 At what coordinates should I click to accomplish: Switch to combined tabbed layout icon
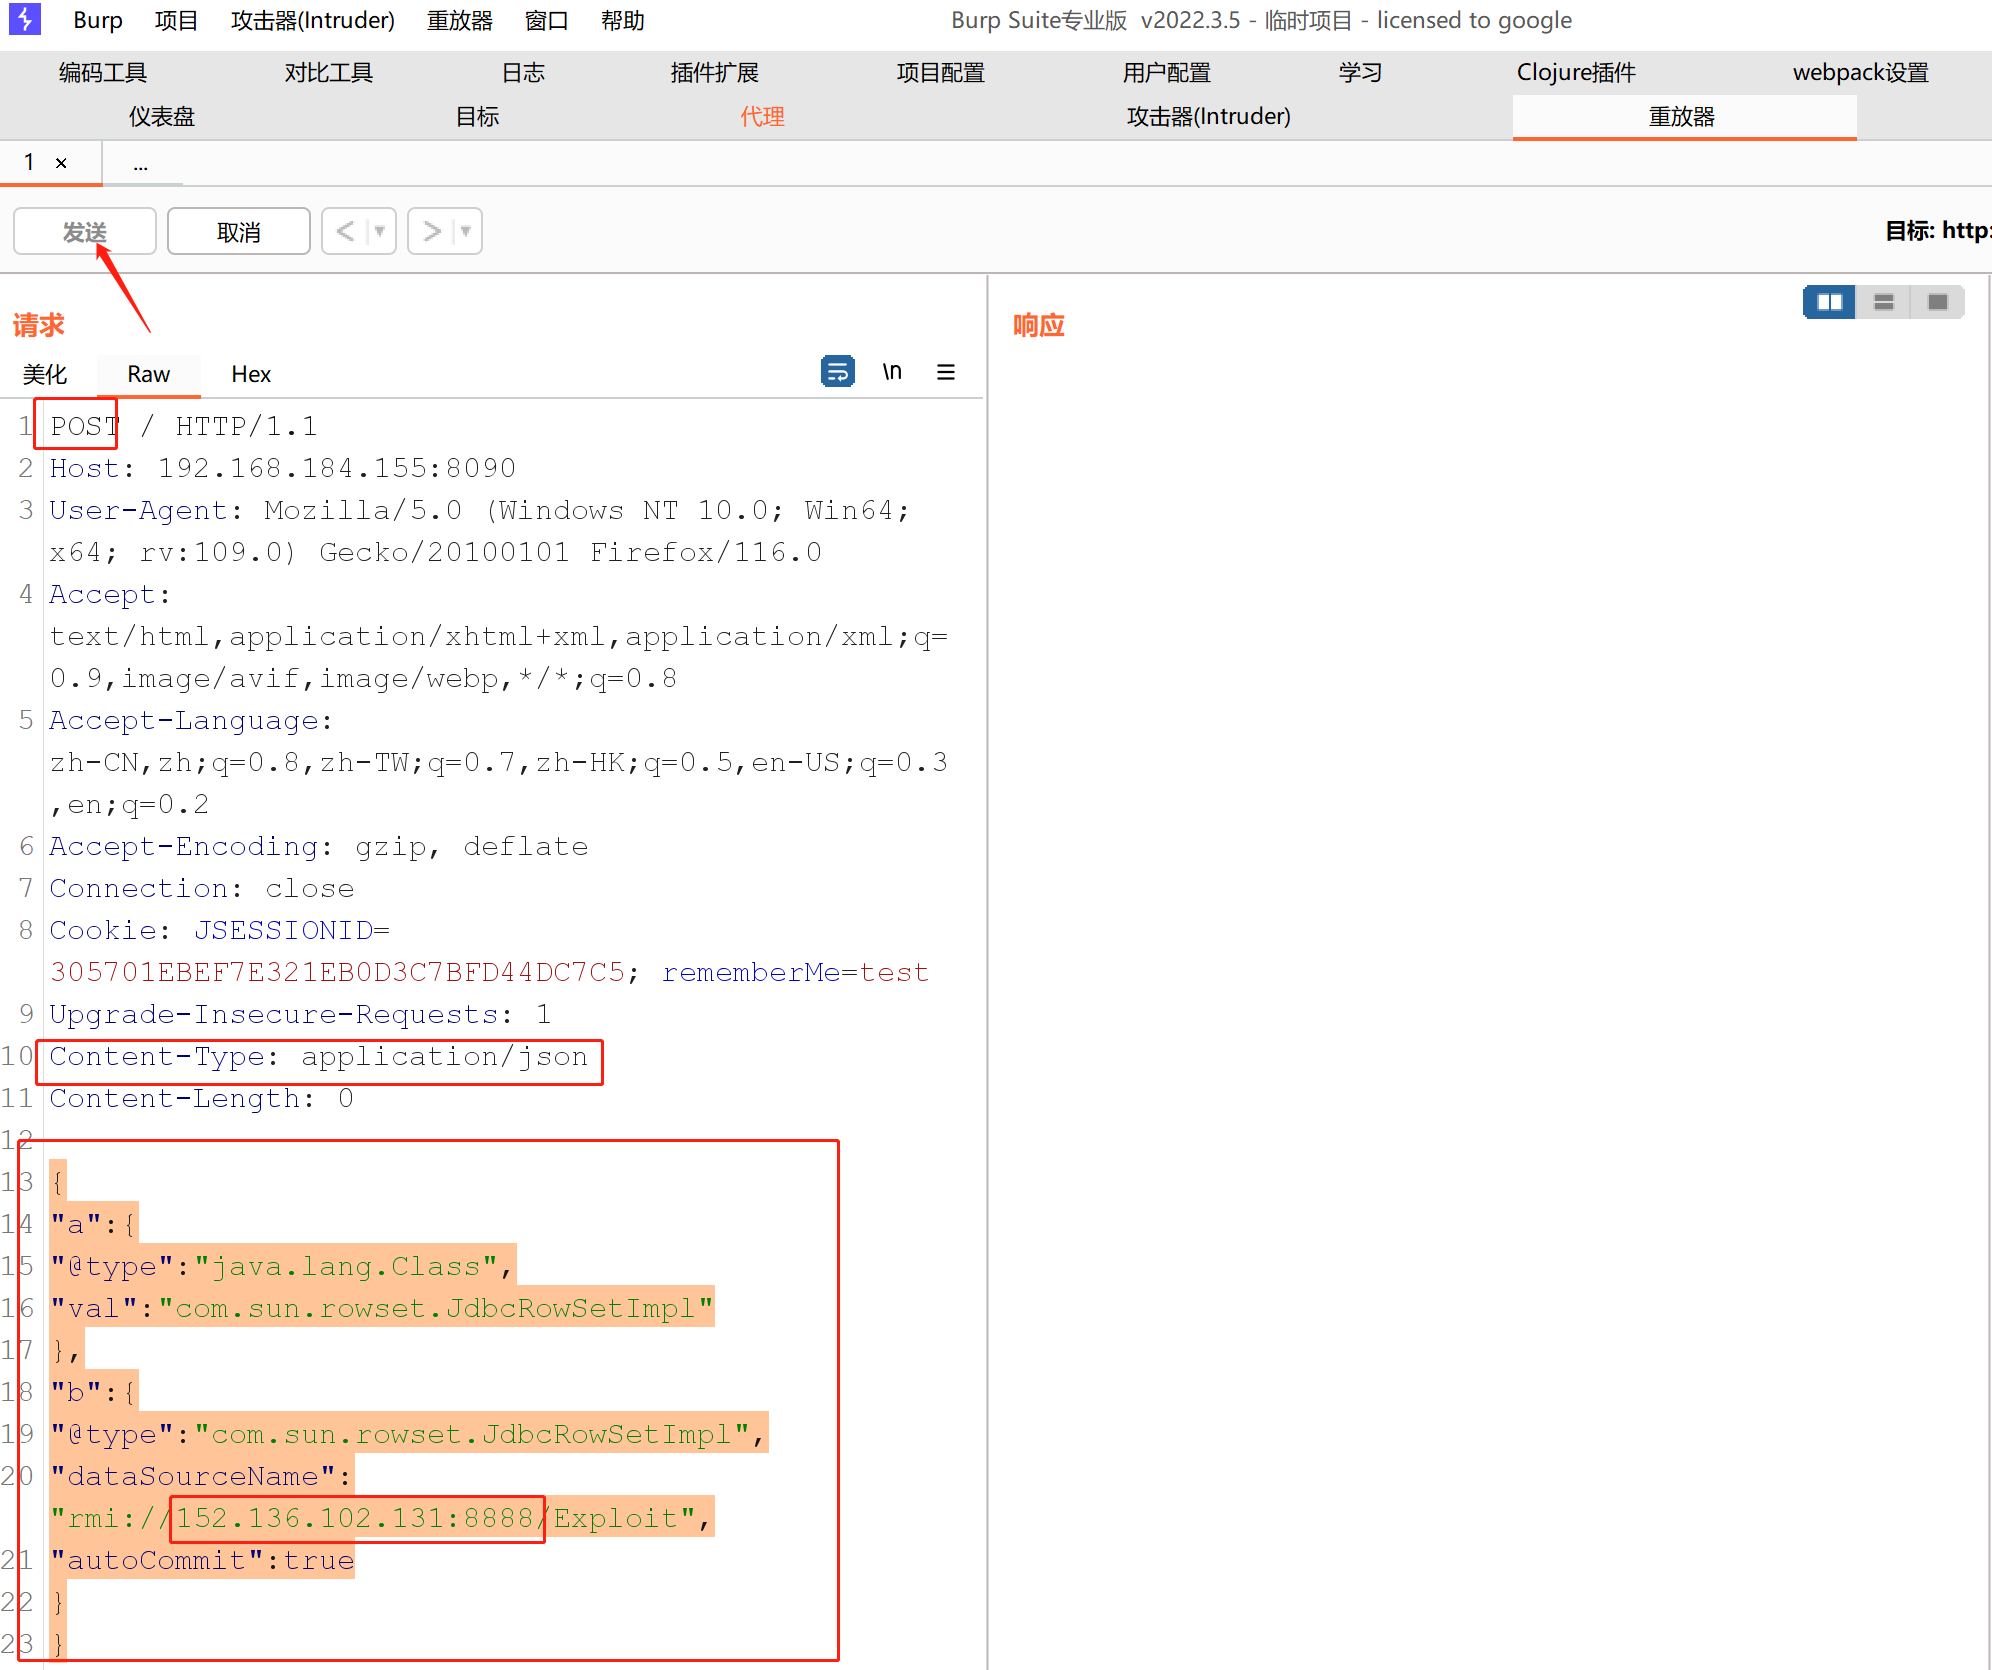[1937, 302]
